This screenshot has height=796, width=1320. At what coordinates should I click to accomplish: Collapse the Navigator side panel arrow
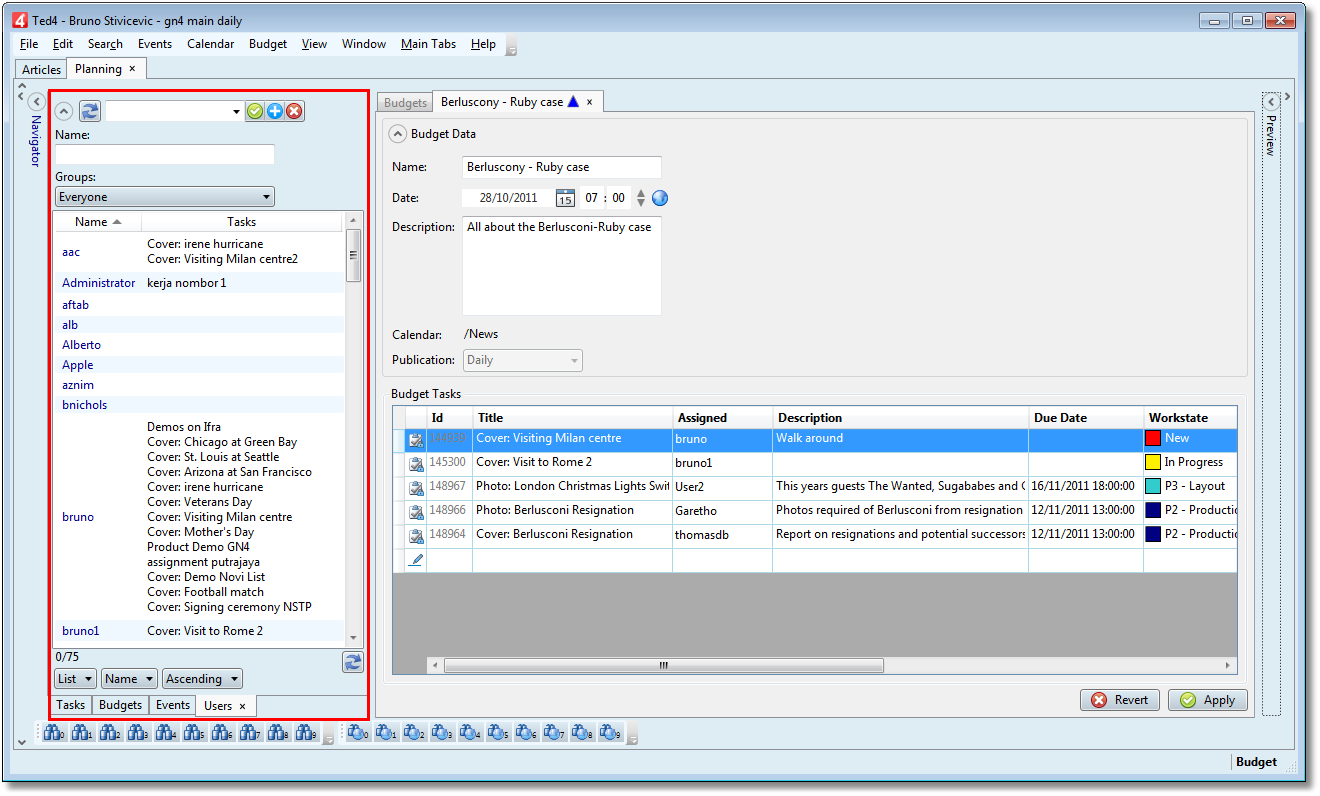coord(36,101)
